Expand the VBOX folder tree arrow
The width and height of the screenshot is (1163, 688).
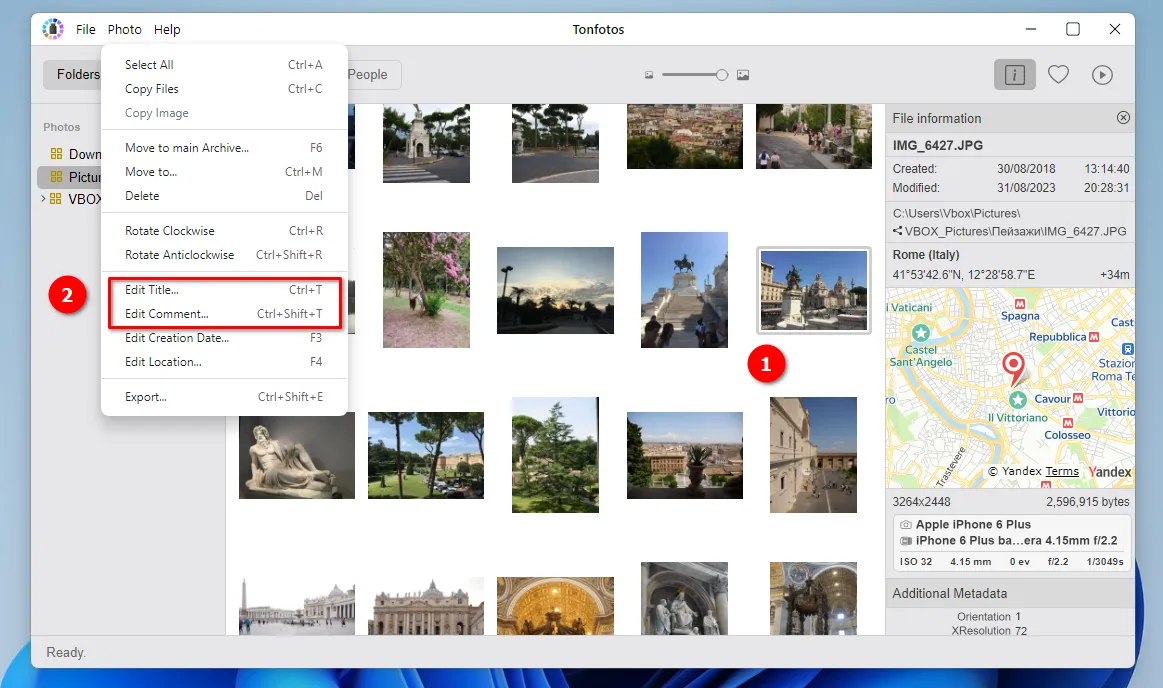(x=43, y=199)
